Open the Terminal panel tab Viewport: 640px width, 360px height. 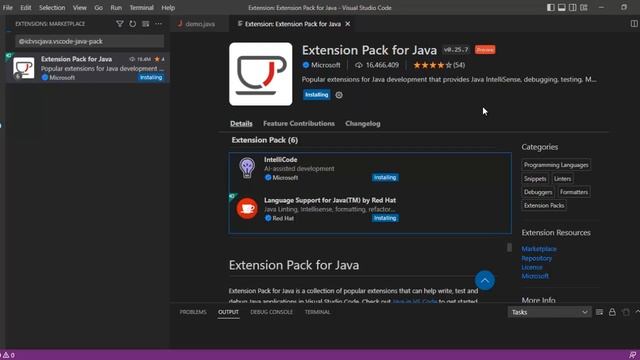(x=317, y=312)
